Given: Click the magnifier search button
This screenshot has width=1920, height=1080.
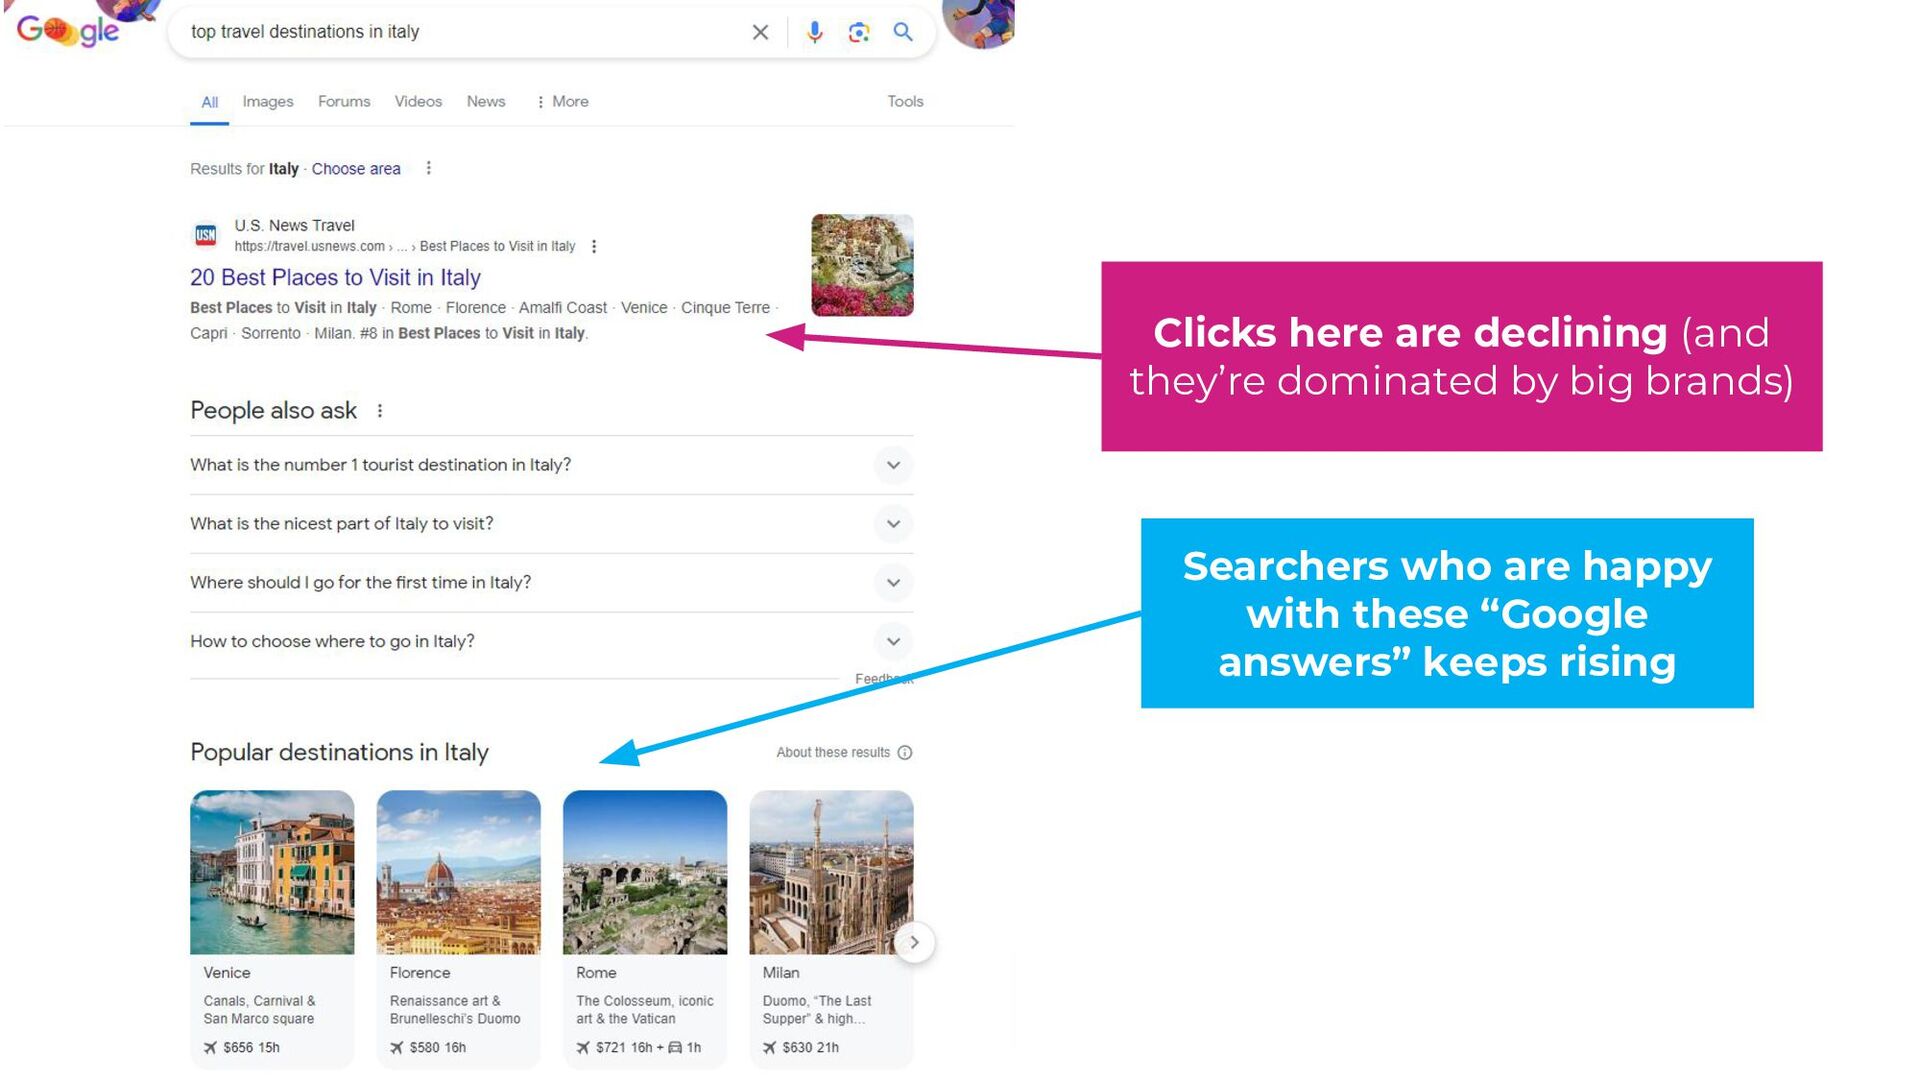Looking at the screenshot, I should tap(903, 32).
